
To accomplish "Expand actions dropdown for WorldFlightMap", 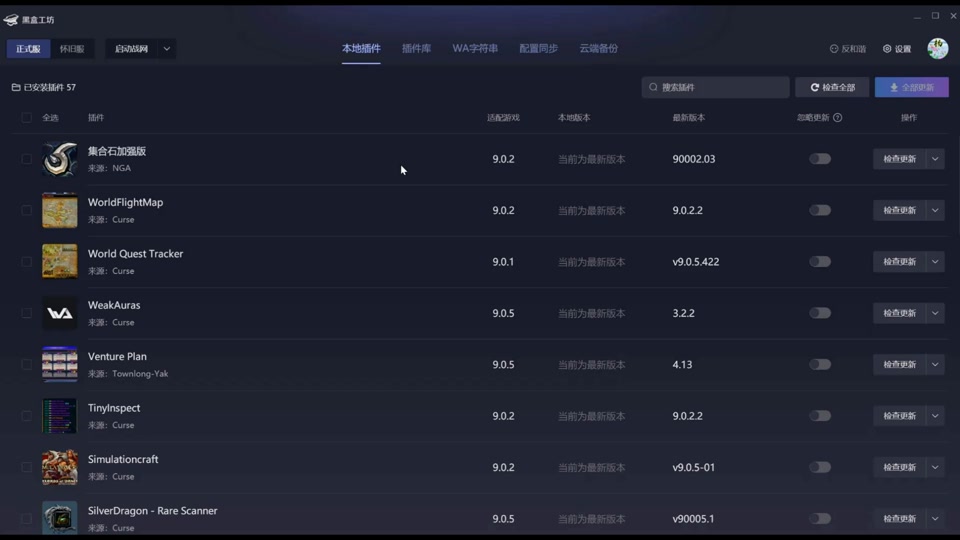I will (935, 211).
